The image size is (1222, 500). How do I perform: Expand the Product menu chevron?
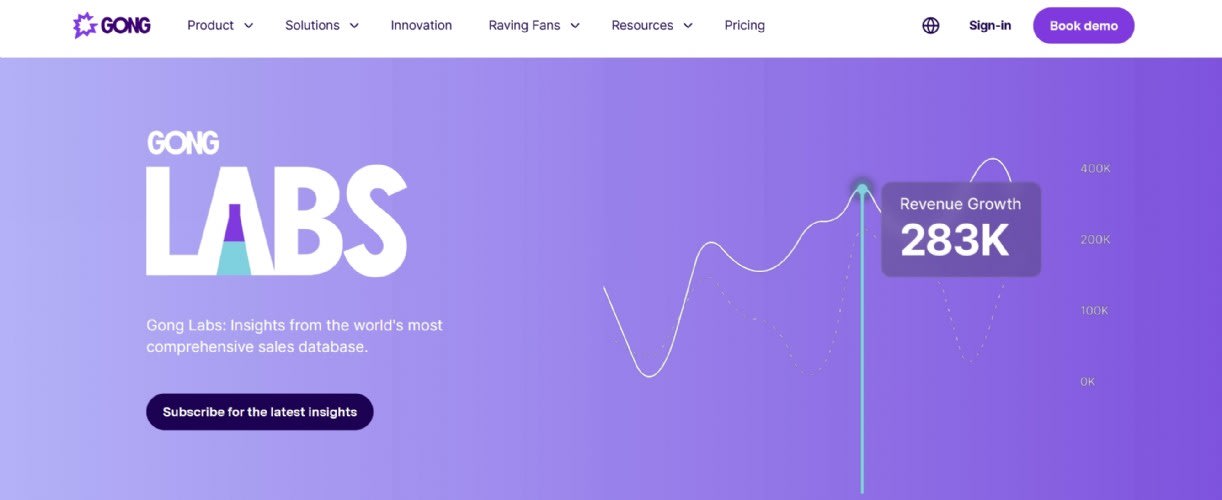click(x=248, y=26)
